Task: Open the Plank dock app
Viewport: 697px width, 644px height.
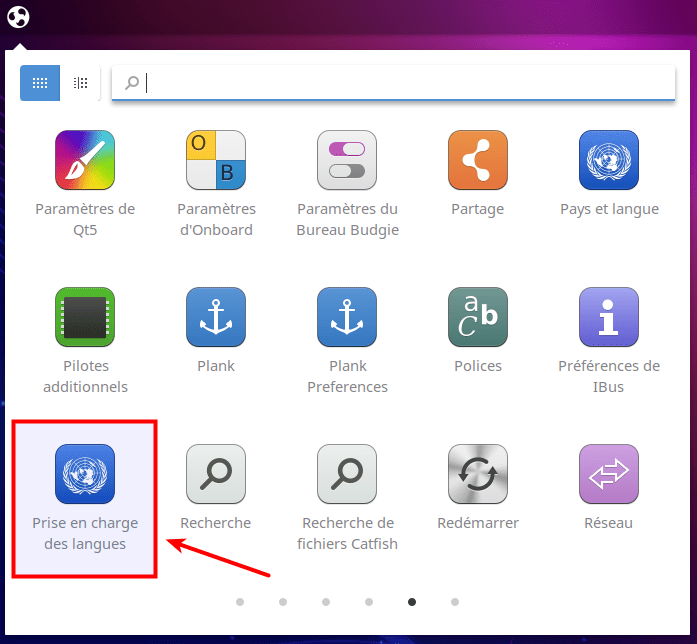Action: coord(216,317)
